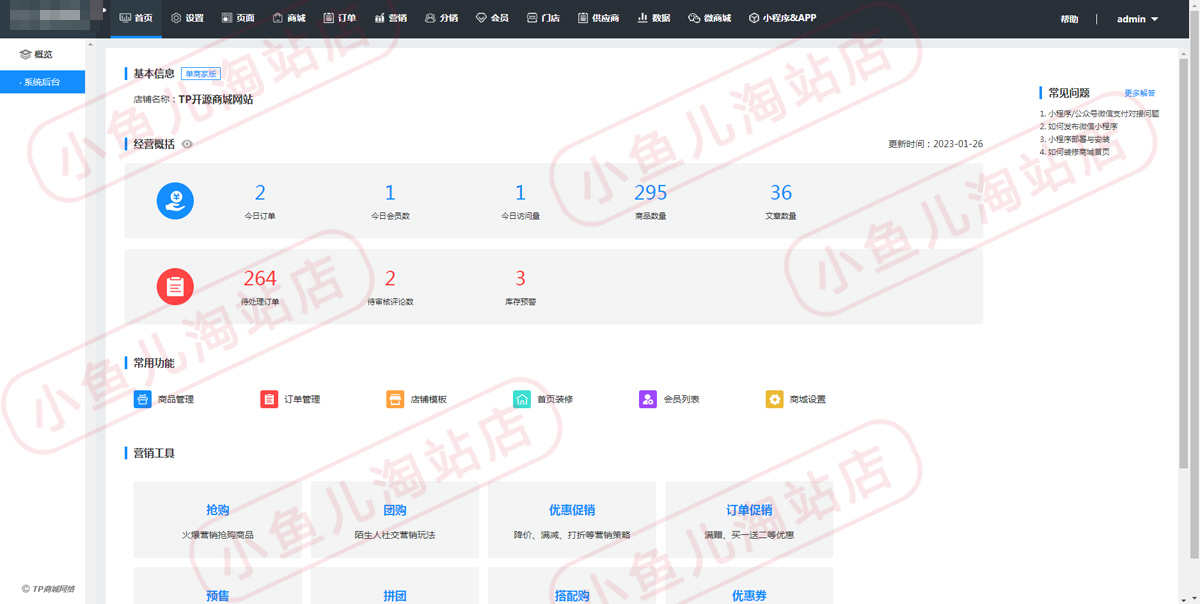Click the 单商家版 edition badge
Screen dimensions: 1200x604
(201, 74)
